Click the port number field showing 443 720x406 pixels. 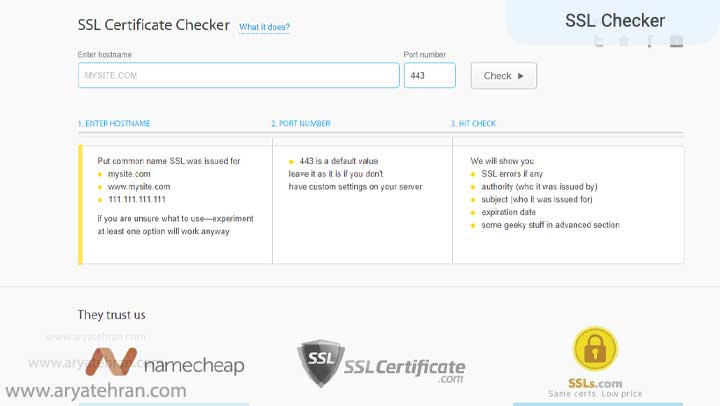430,75
